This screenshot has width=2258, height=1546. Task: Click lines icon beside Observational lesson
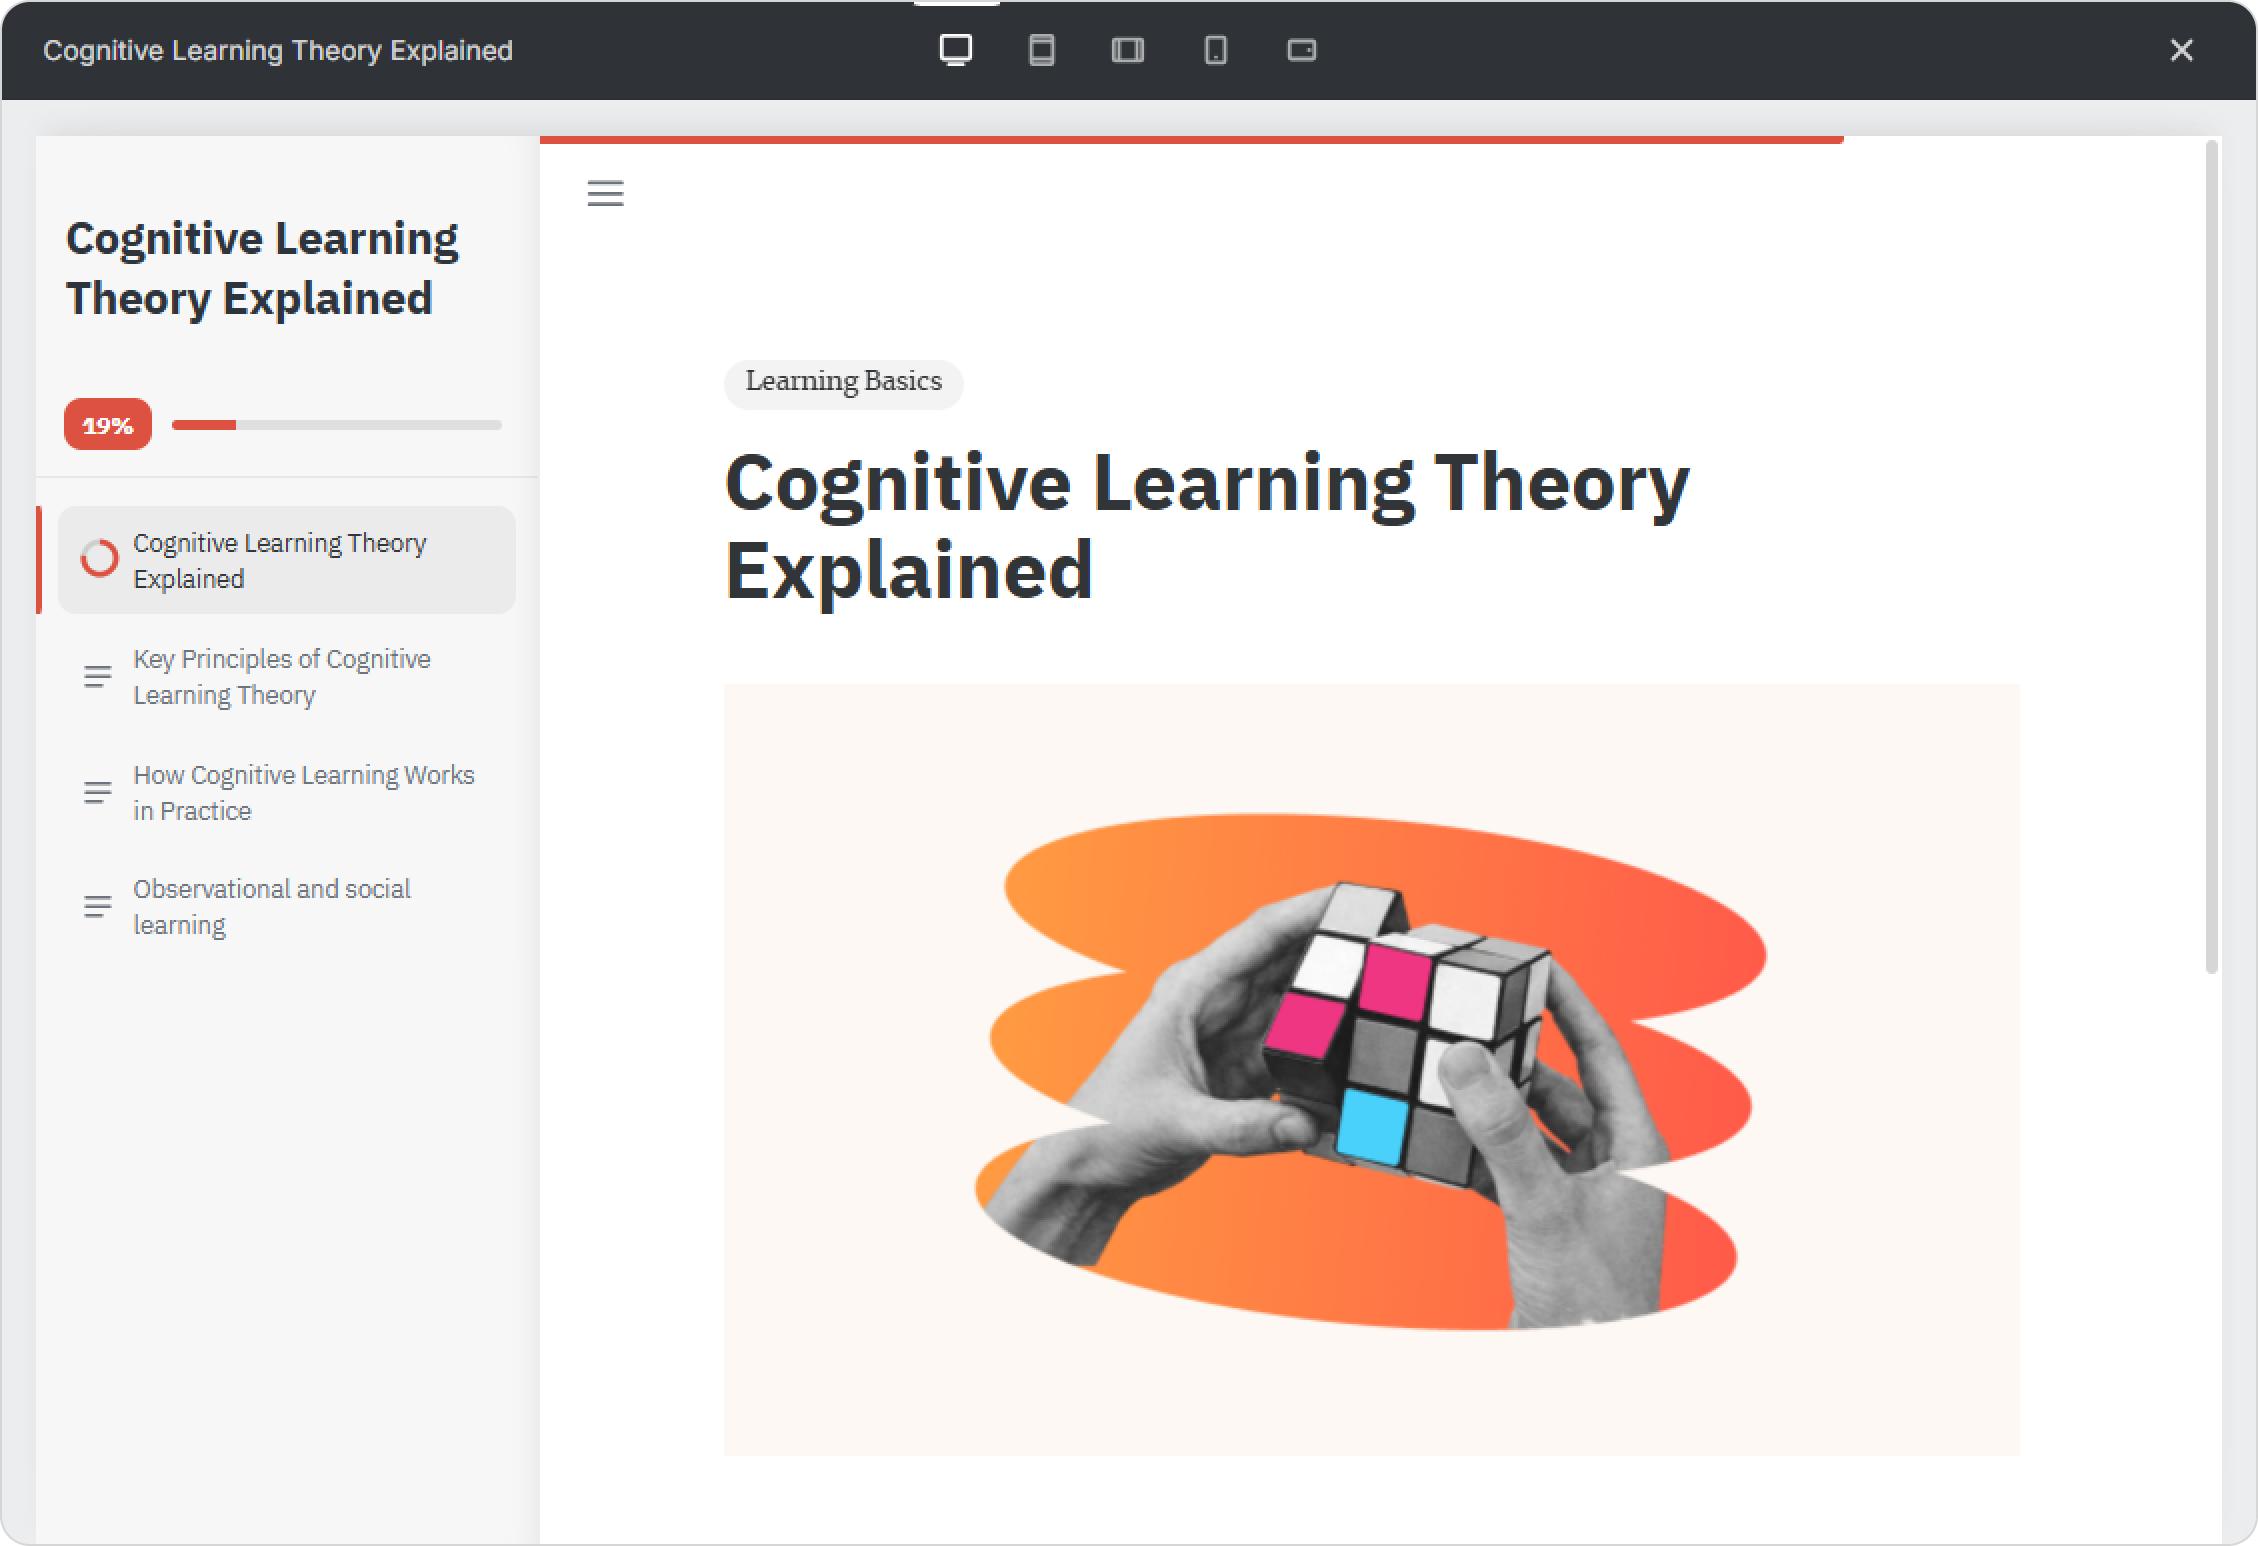pos(97,907)
